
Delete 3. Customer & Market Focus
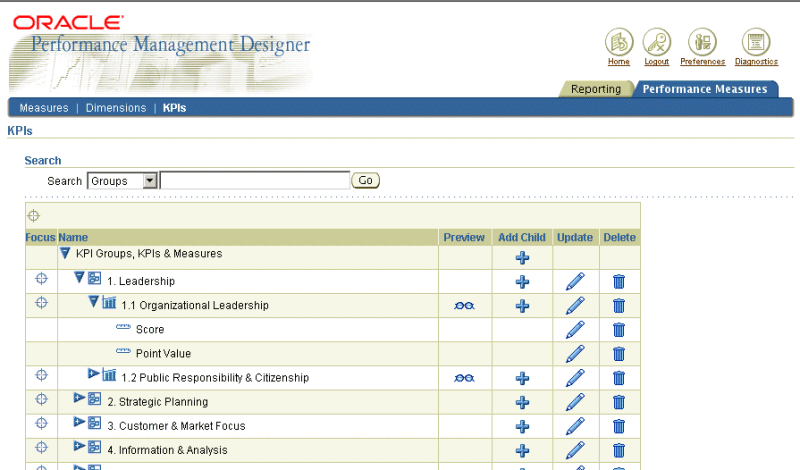pyautogui.click(x=619, y=426)
